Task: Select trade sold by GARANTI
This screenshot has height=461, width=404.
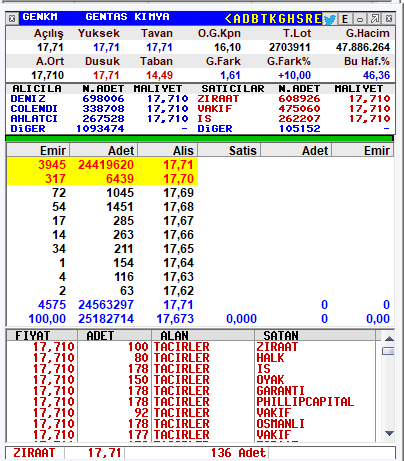Action: 191,391
